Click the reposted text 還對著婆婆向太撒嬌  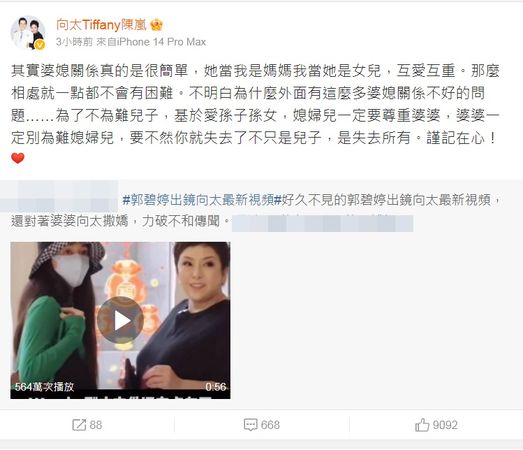(x=69, y=221)
